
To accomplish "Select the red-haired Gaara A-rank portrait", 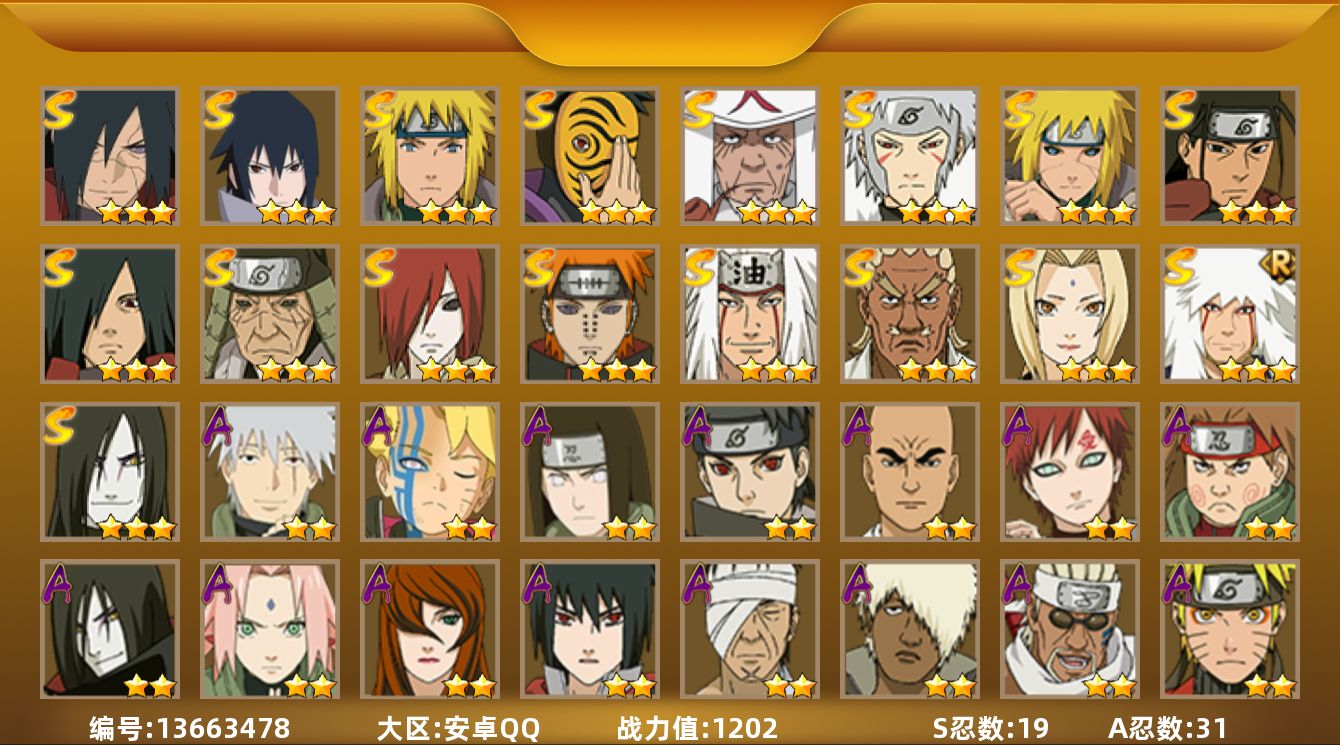I will (1070, 472).
